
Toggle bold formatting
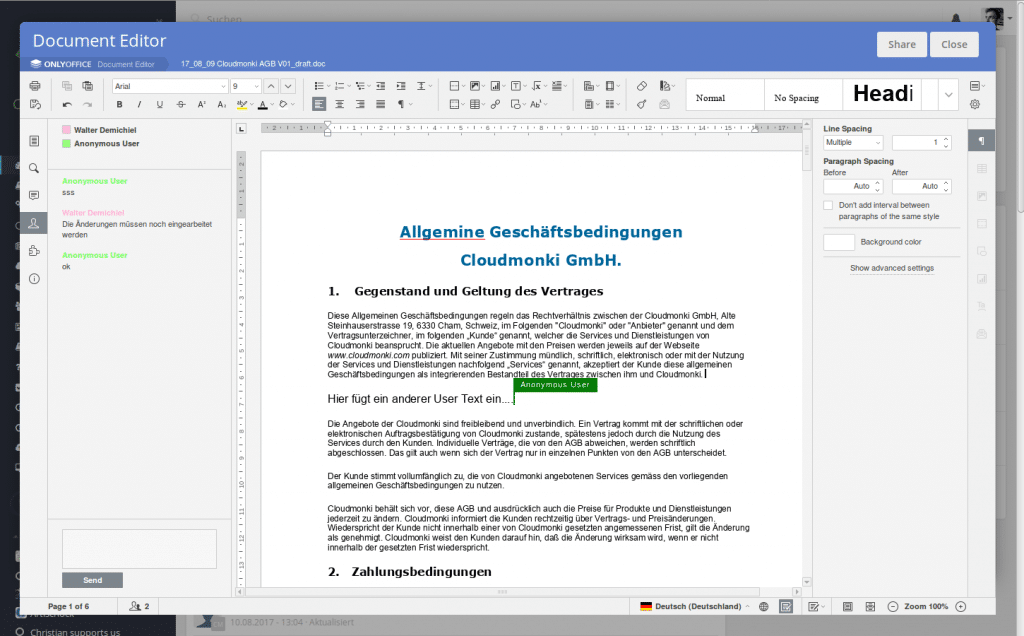pos(119,104)
